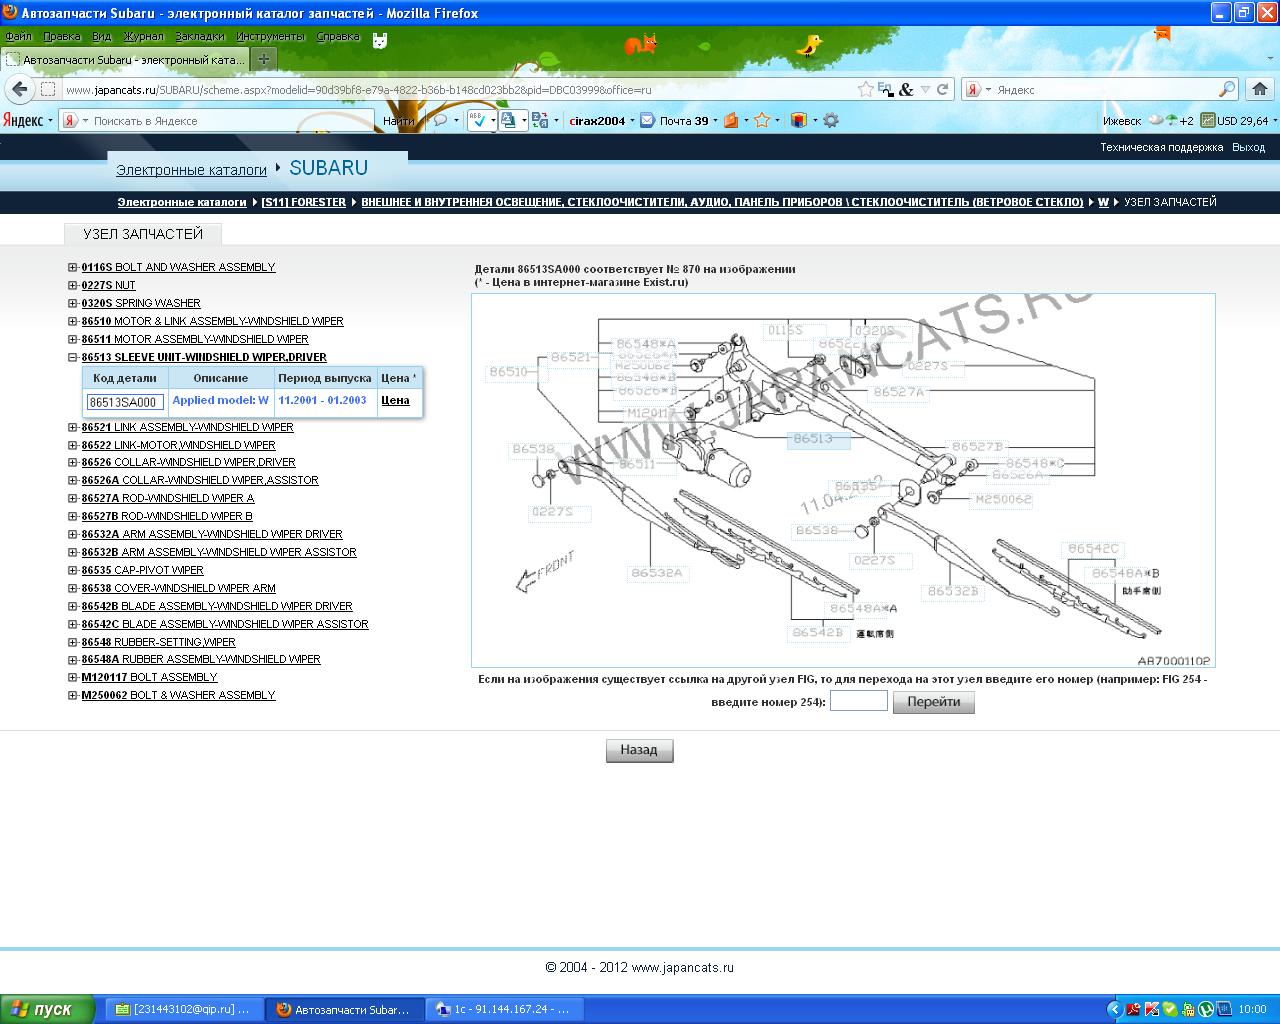Open the Журнал menu
1280x1024 pixels.
pyautogui.click(x=143, y=37)
